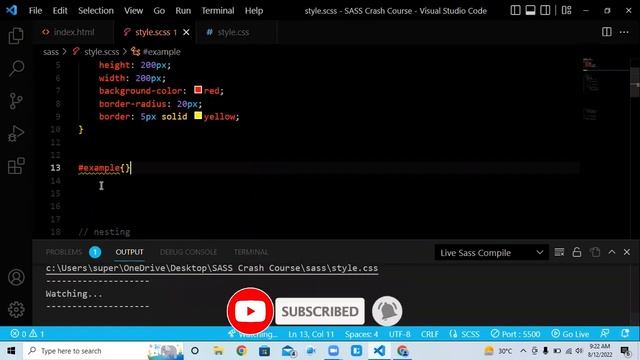
Task: Split the editor to the right
Action: click(x=607, y=32)
